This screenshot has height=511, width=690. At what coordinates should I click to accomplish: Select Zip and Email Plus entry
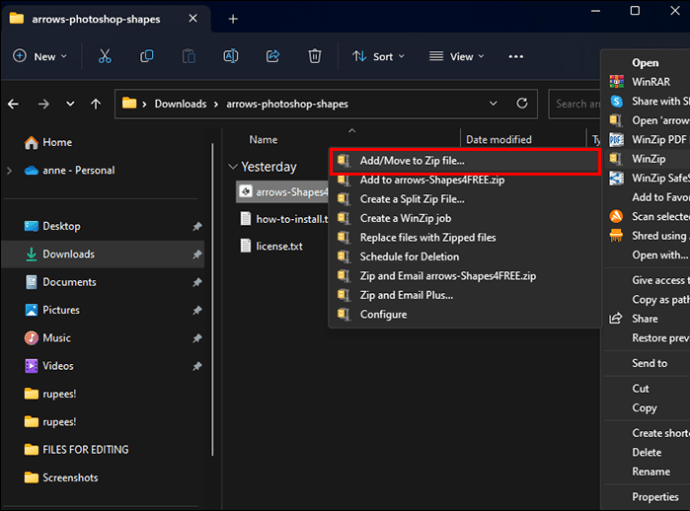406,295
